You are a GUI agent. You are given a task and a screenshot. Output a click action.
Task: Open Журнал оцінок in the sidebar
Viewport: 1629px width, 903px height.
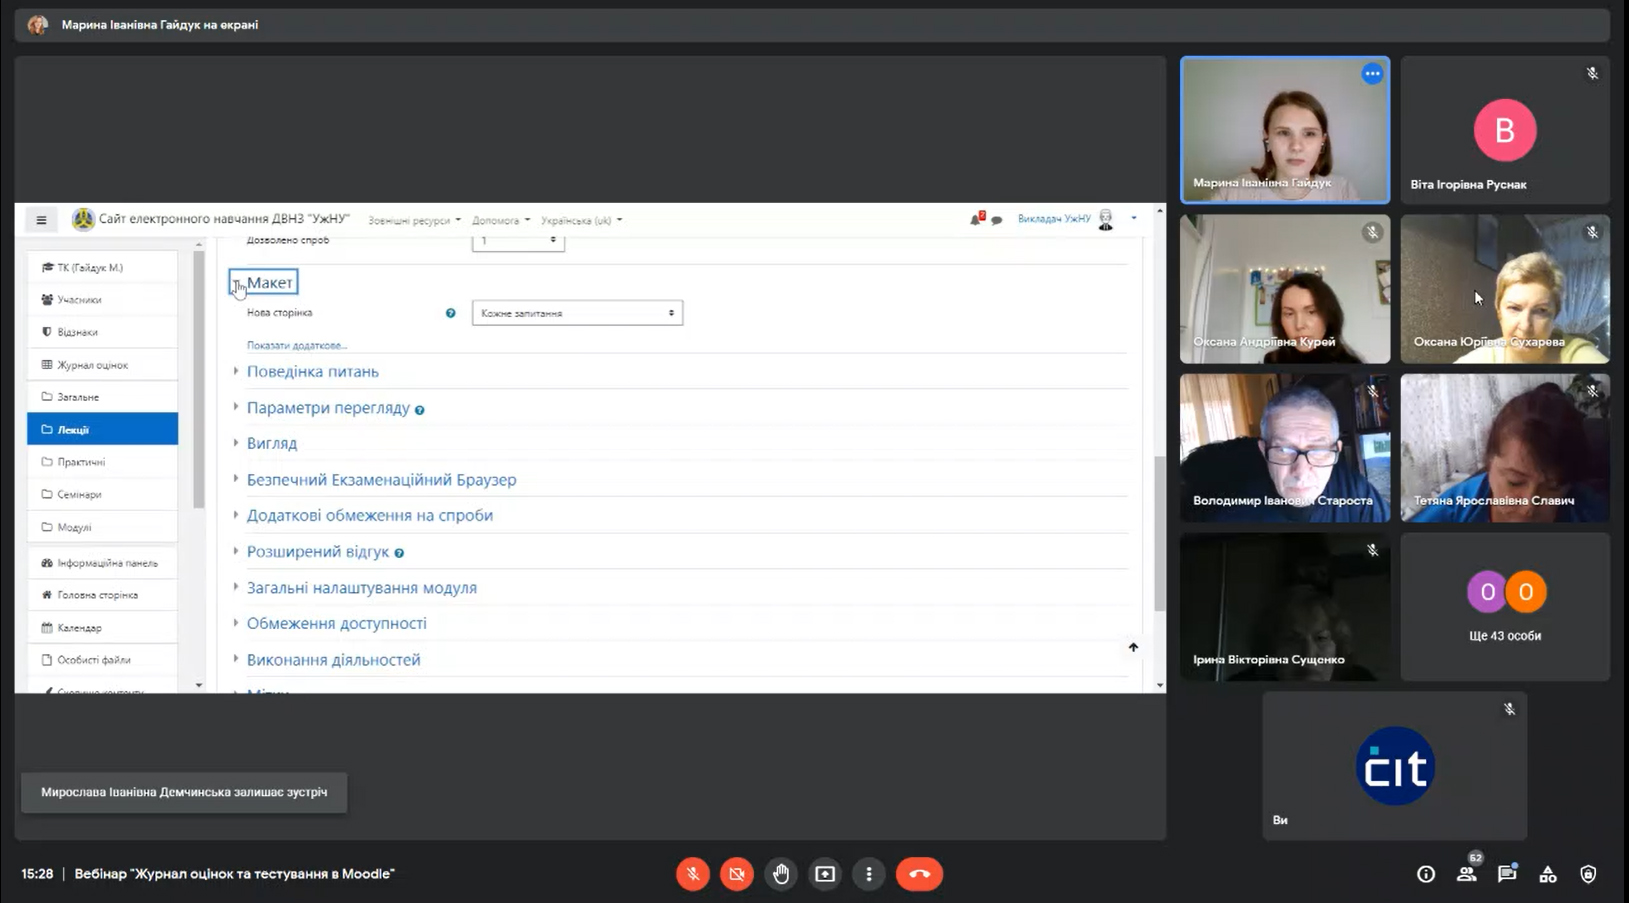[92, 365]
